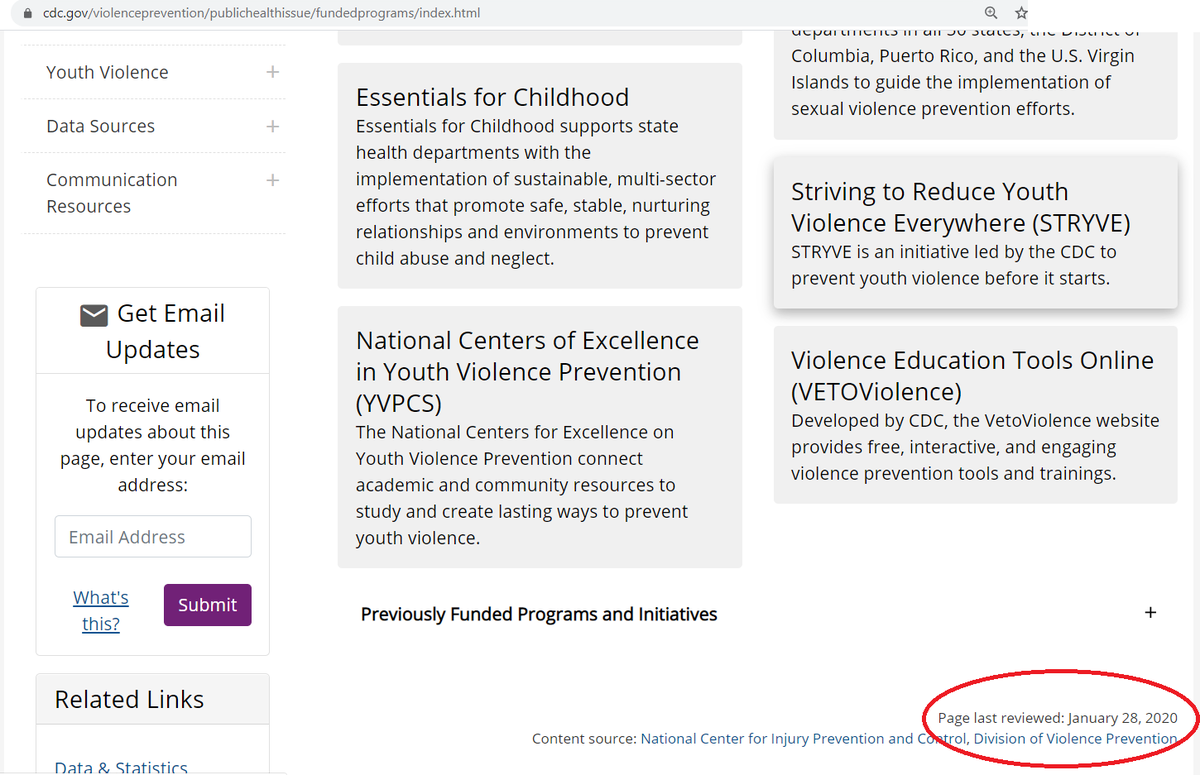The width and height of the screenshot is (1200, 775).
Task: Open Violence Education Tools Online card
Action: [975, 414]
